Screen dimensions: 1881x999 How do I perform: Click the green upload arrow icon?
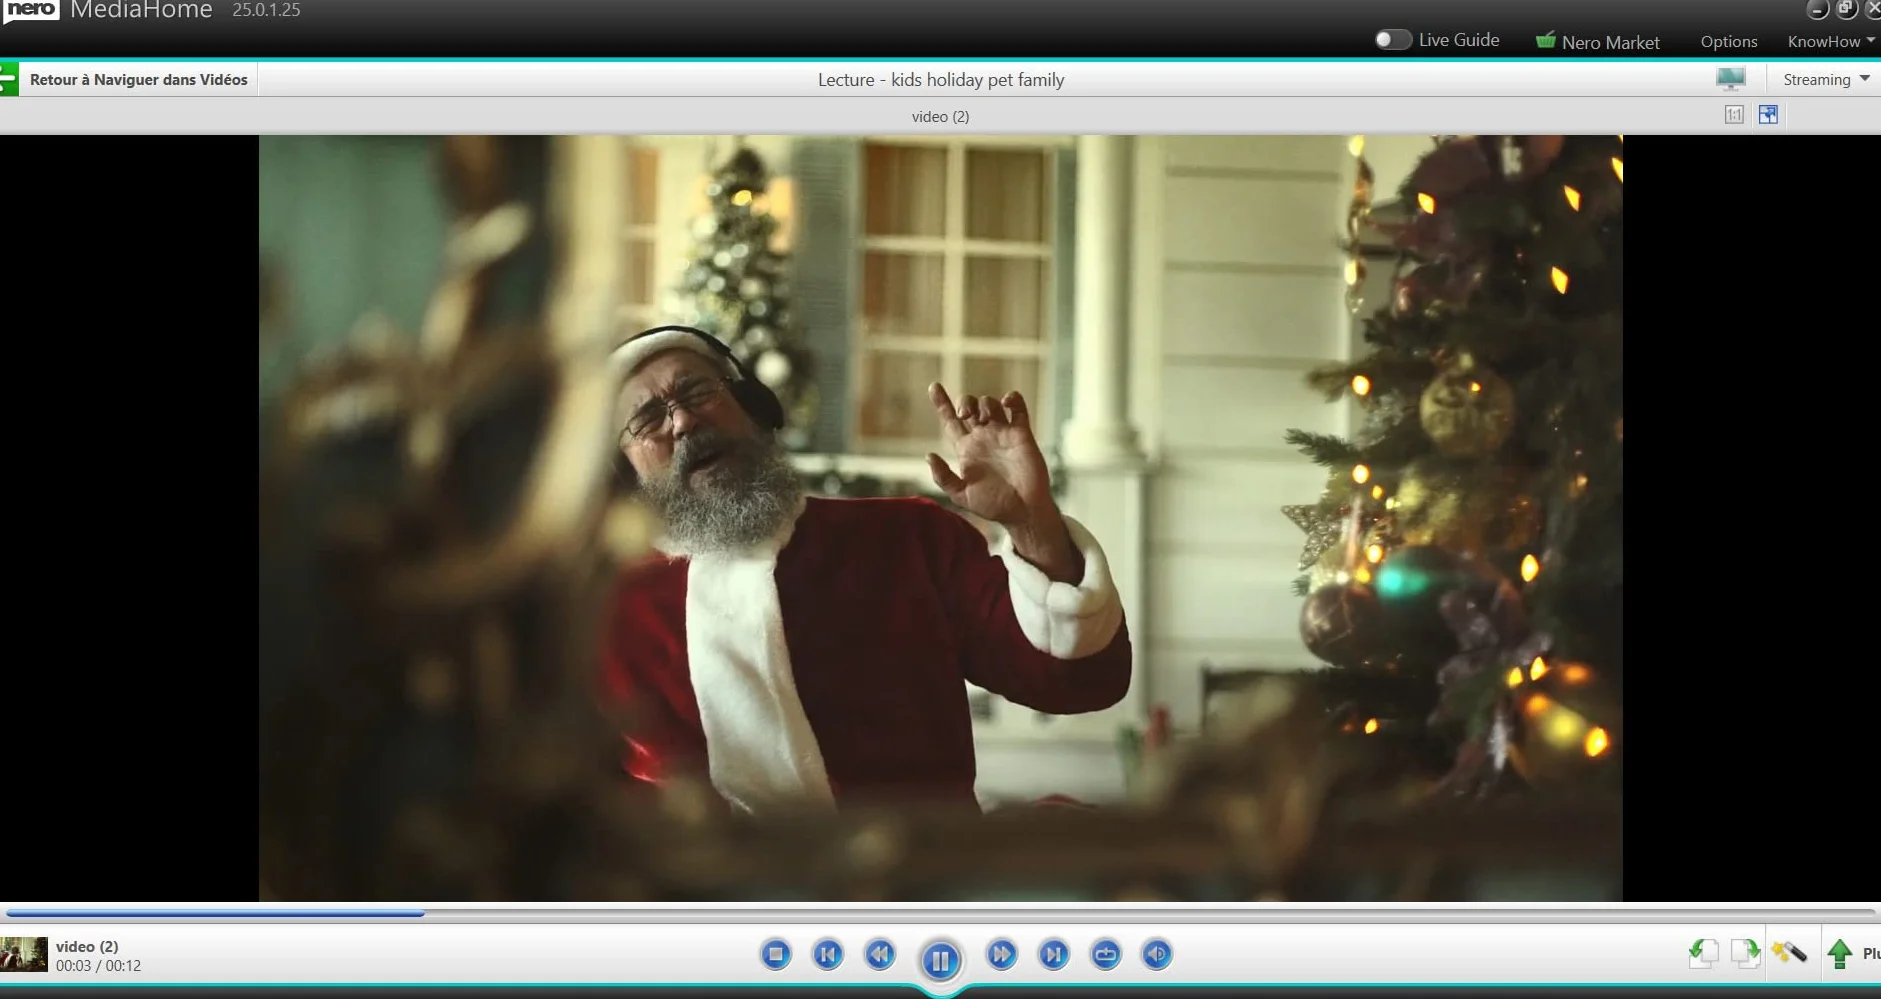pos(1840,953)
